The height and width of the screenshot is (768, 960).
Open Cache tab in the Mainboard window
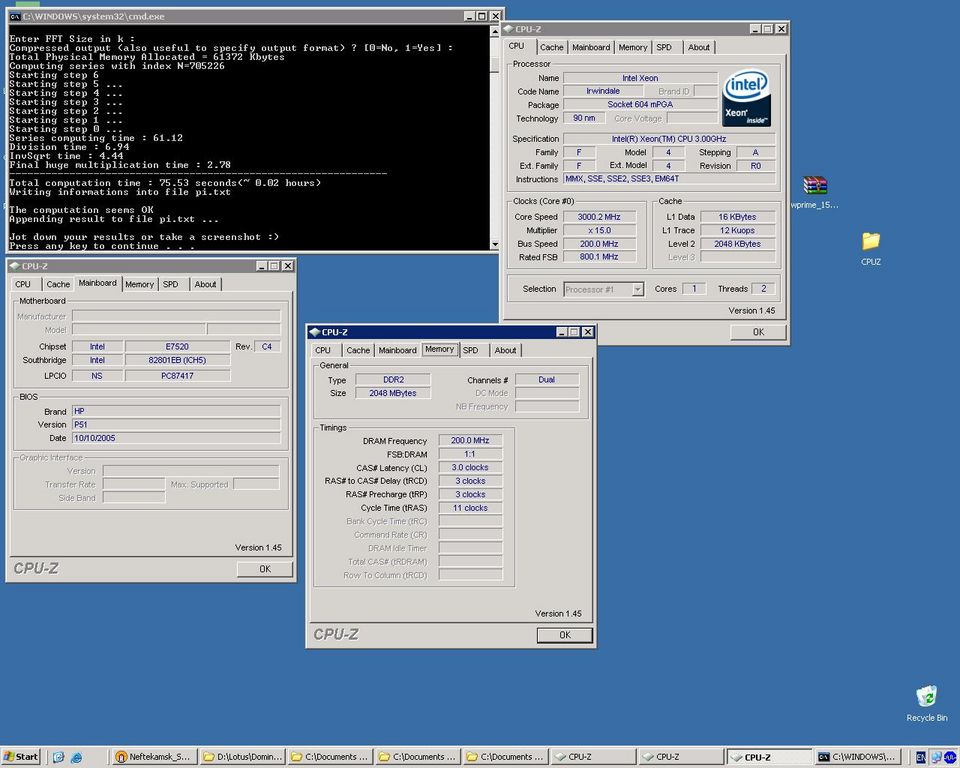[x=58, y=284]
